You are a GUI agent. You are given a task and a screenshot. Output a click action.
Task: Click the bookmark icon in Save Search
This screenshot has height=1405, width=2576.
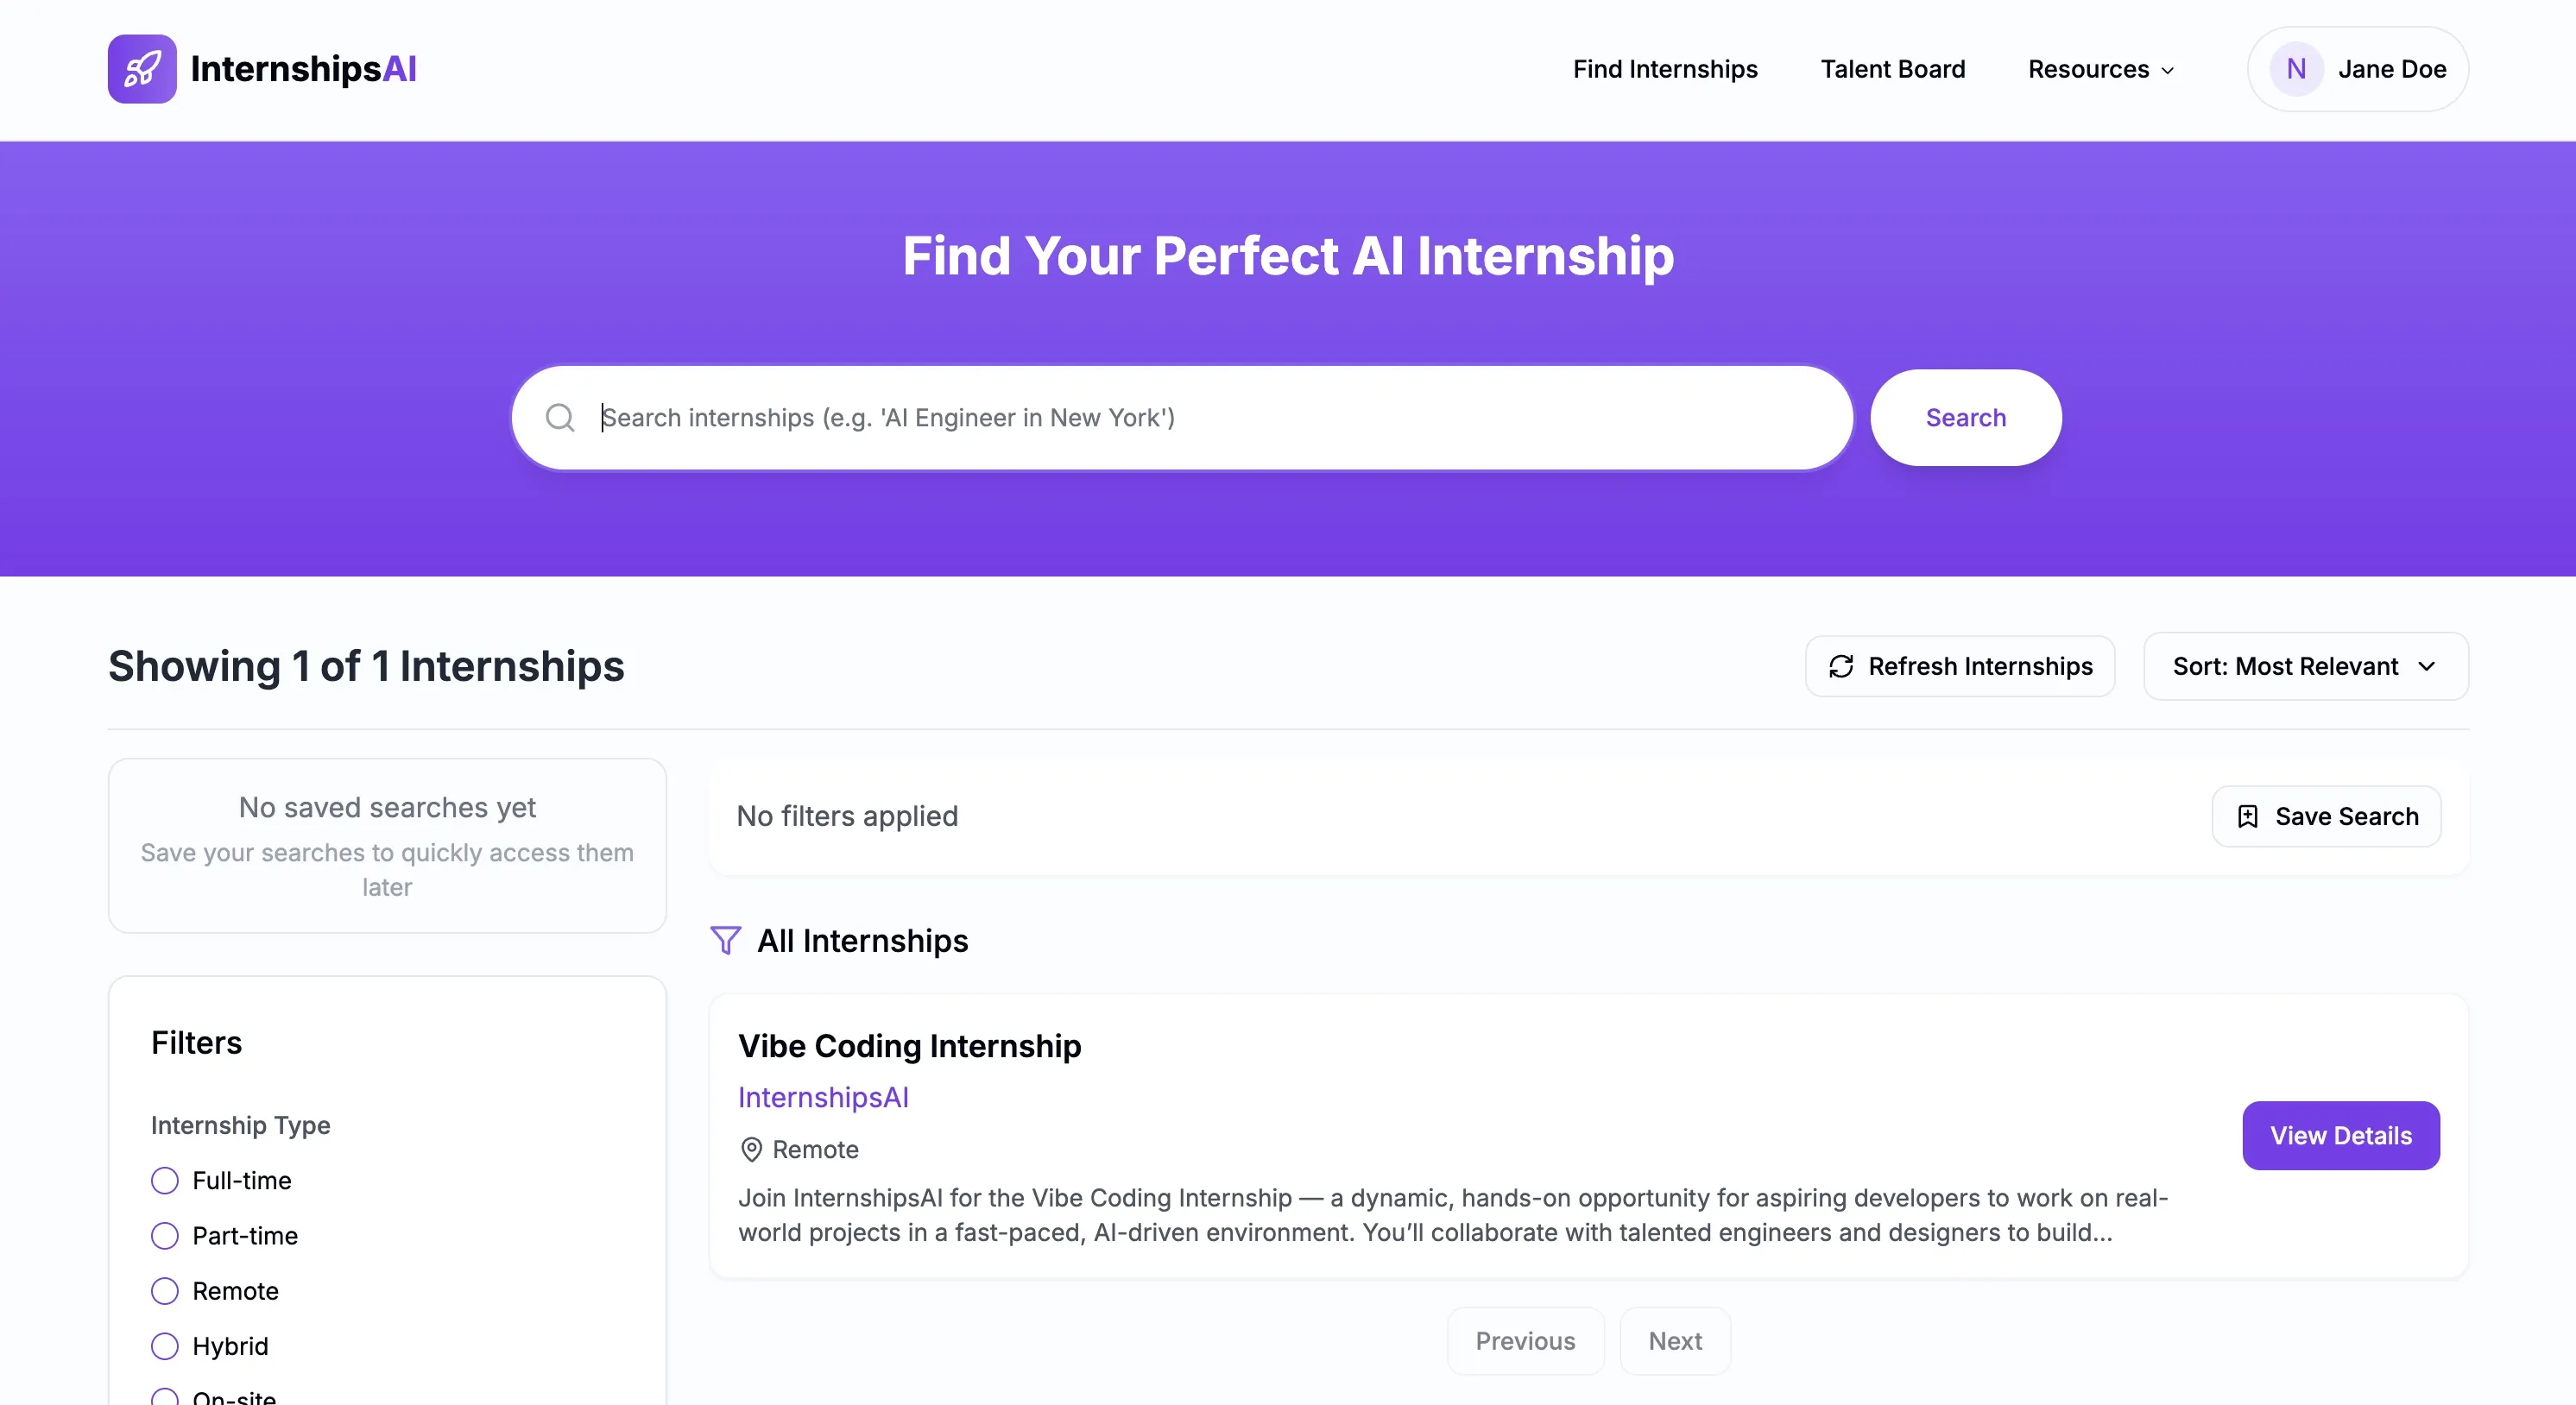pos(2247,817)
